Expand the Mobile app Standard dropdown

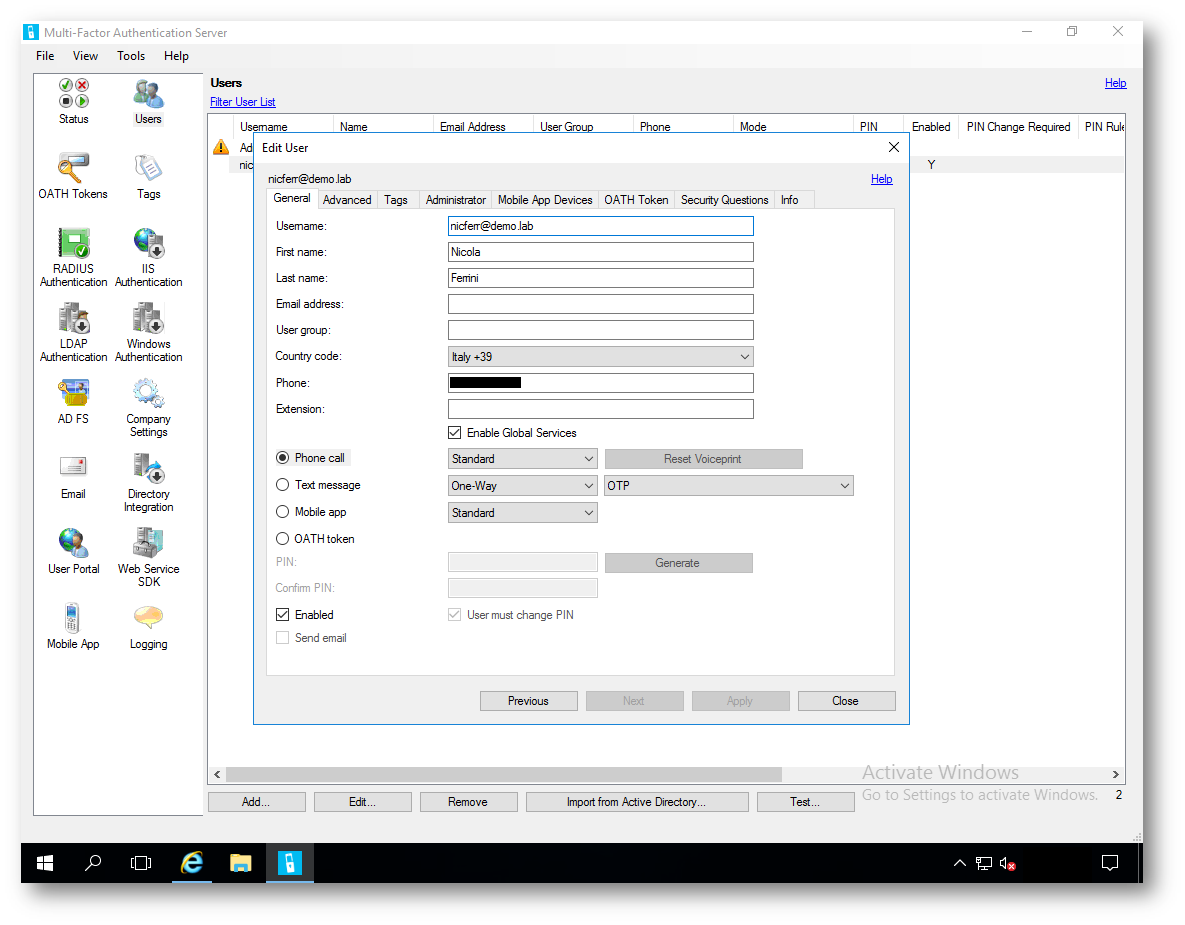589,513
